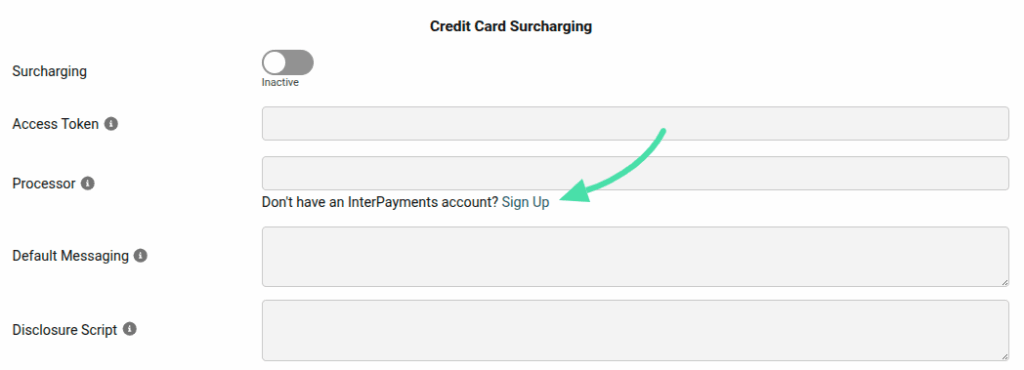Open the Default Messaging info tooltip icon
The width and height of the screenshot is (1024, 370).
pyautogui.click(x=140, y=255)
